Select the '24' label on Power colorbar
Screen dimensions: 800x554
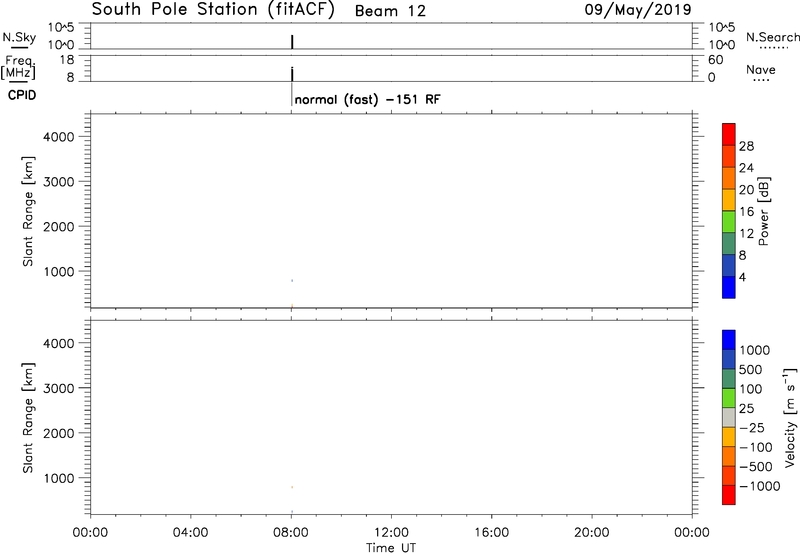(746, 168)
